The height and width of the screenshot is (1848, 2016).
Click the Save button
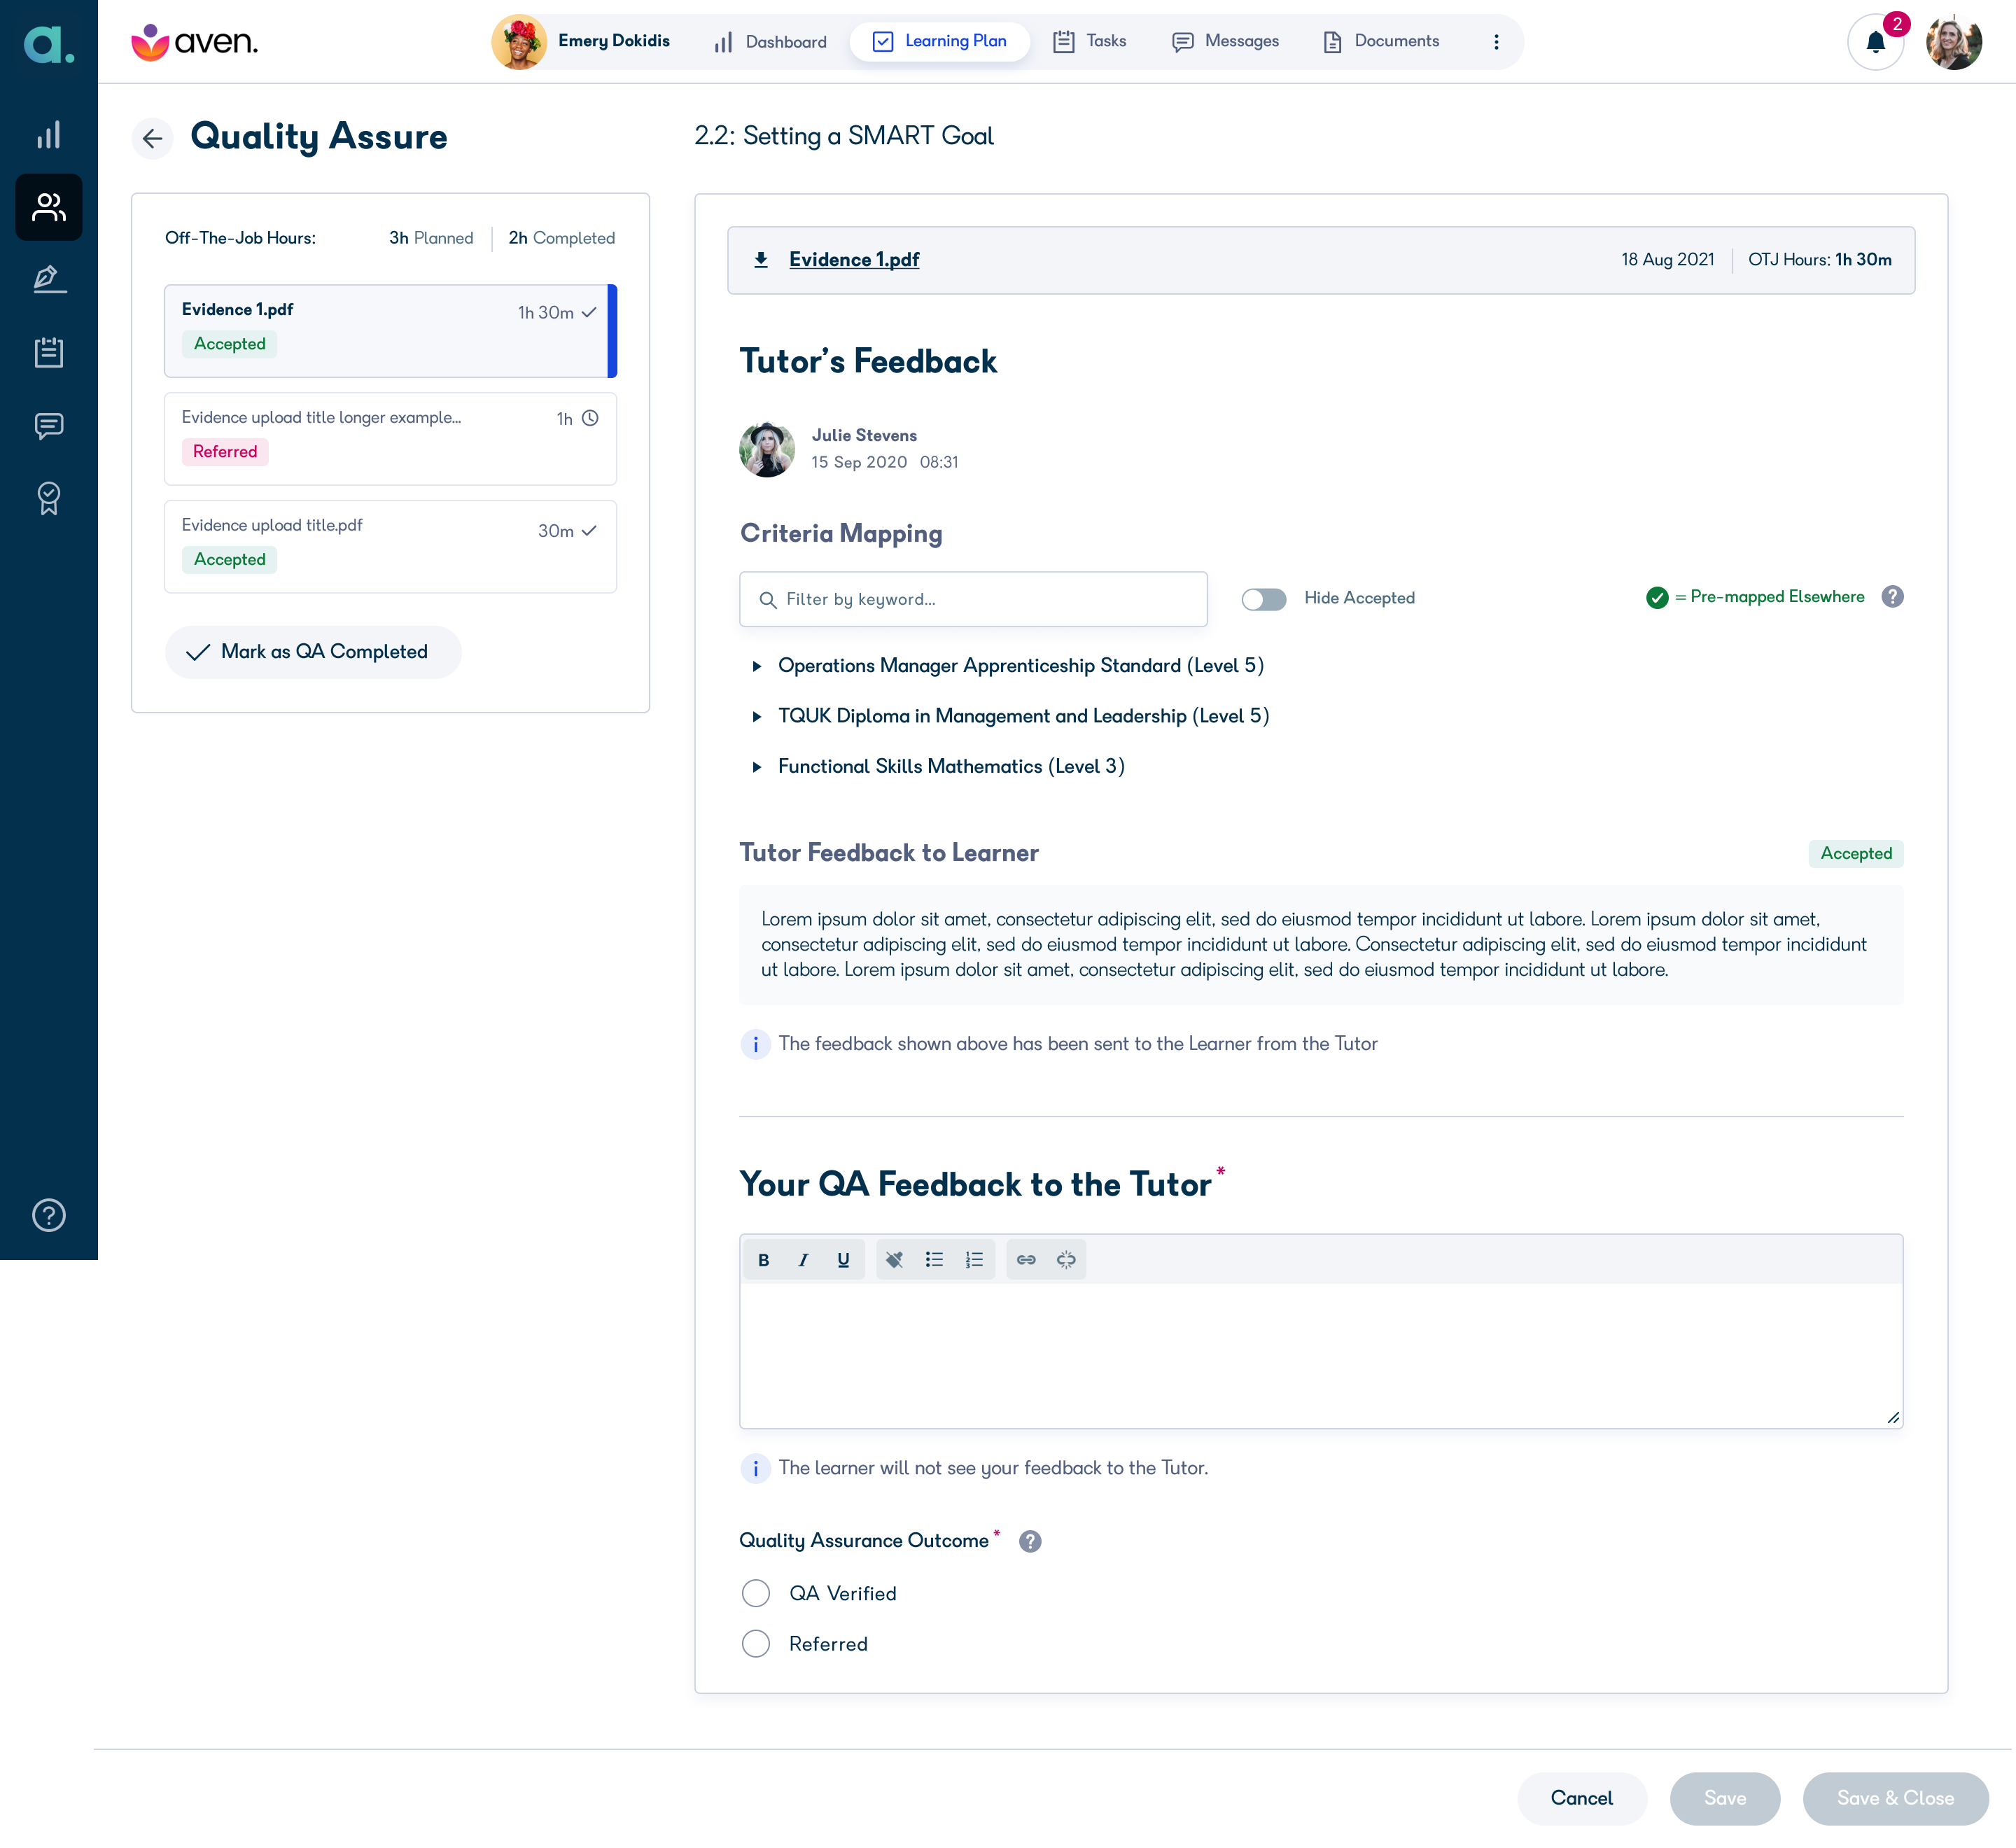1725,1798
